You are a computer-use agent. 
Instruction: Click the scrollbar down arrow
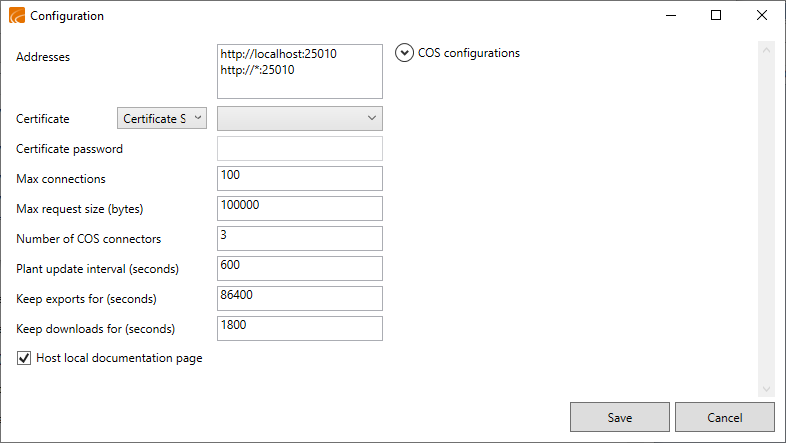click(x=766, y=389)
